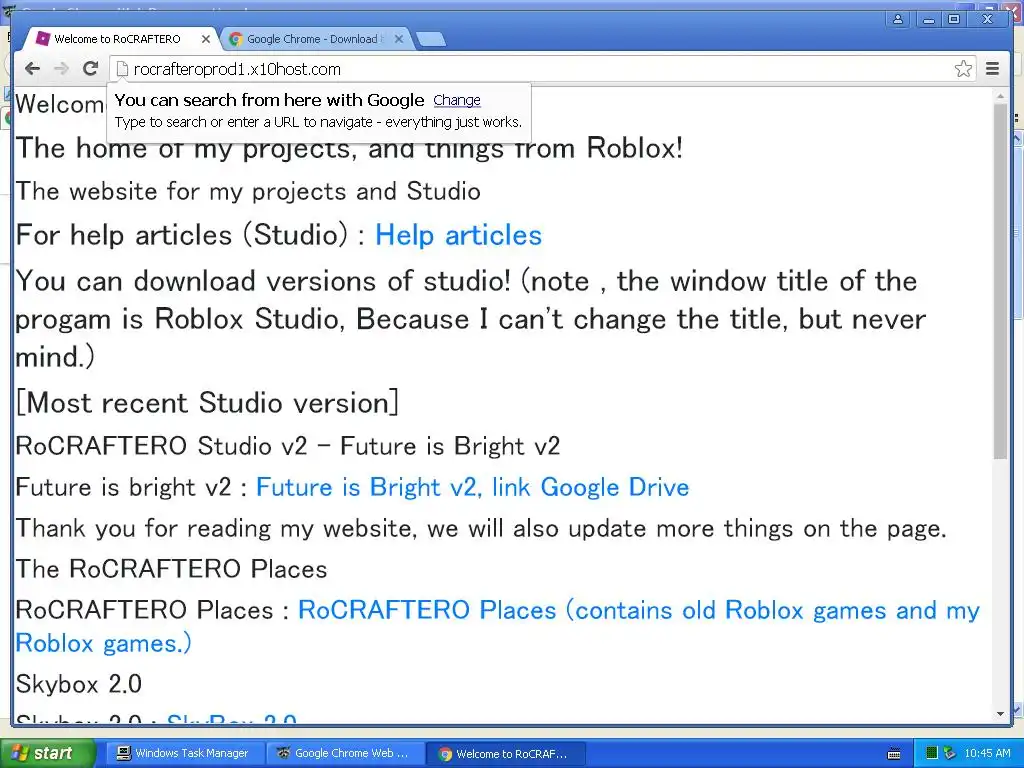Click the page icon in the address bar
Viewport: 1024px width, 768px height.
(x=122, y=69)
